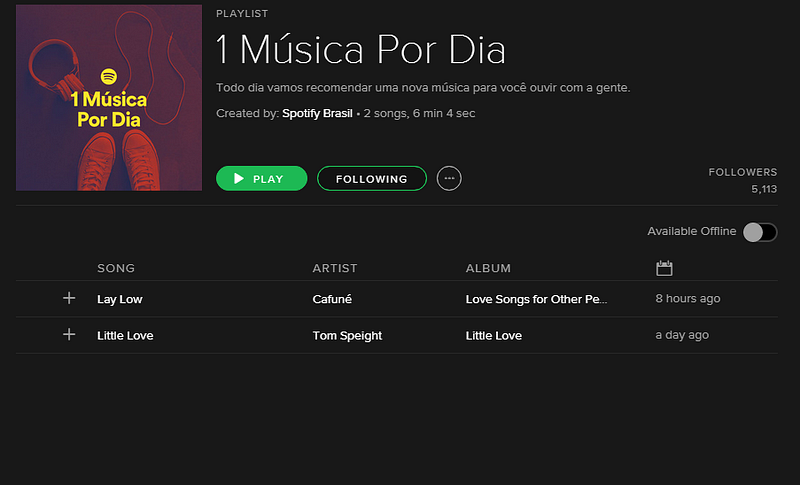This screenshot has width=800, height=485.
Task: Sort by date added calendar icon
Action: [664, 268]
